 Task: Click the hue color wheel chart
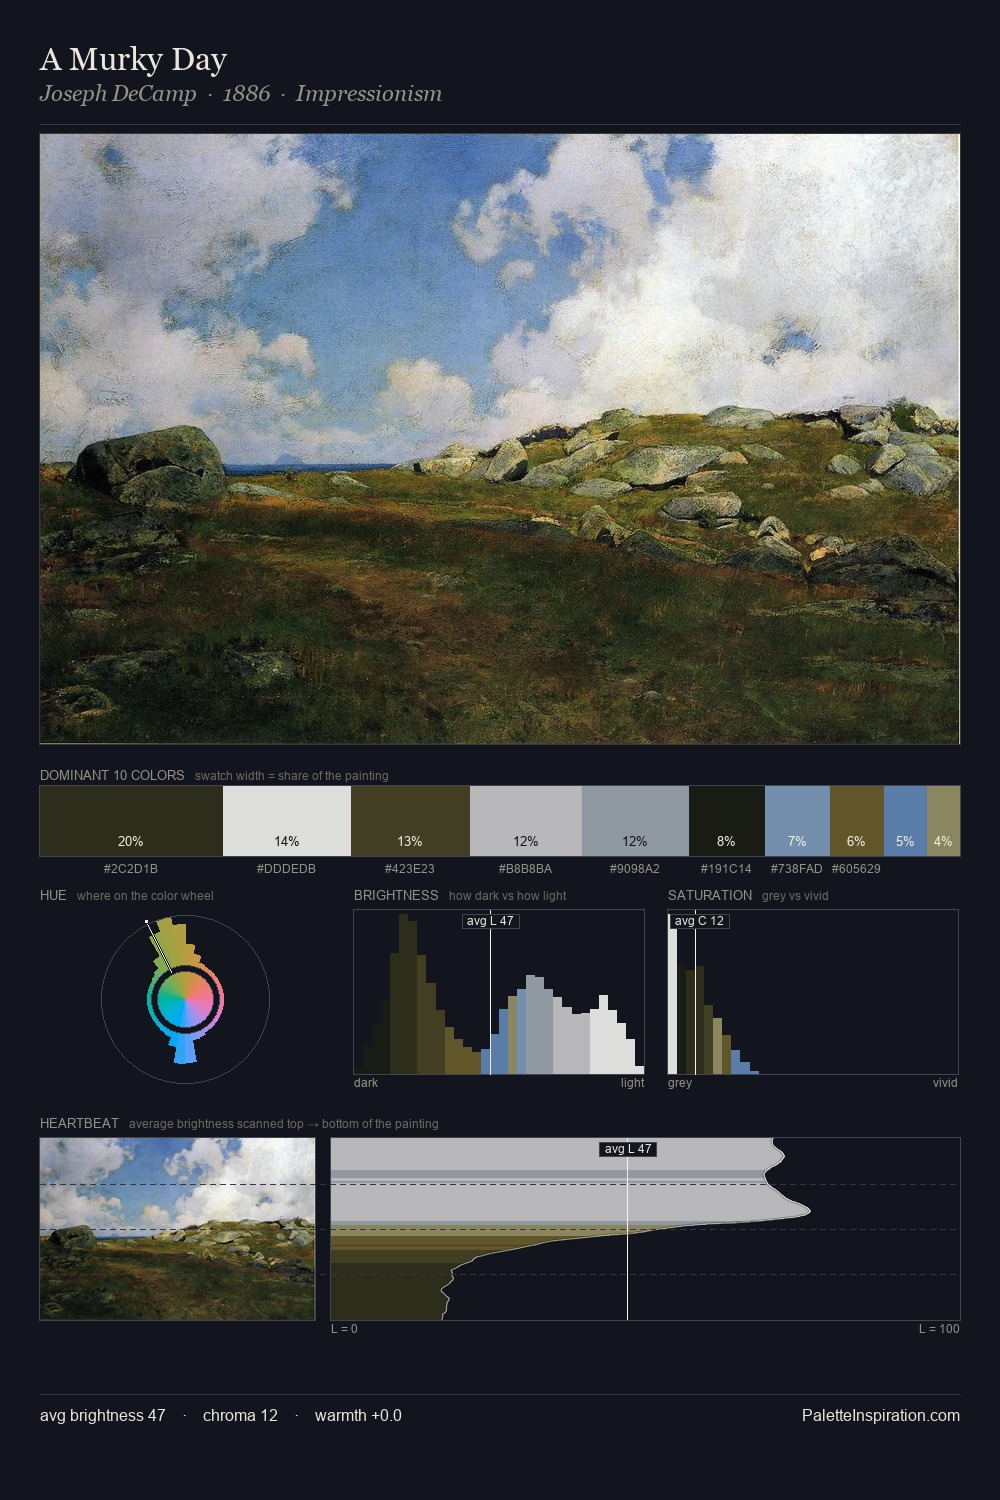185,997
